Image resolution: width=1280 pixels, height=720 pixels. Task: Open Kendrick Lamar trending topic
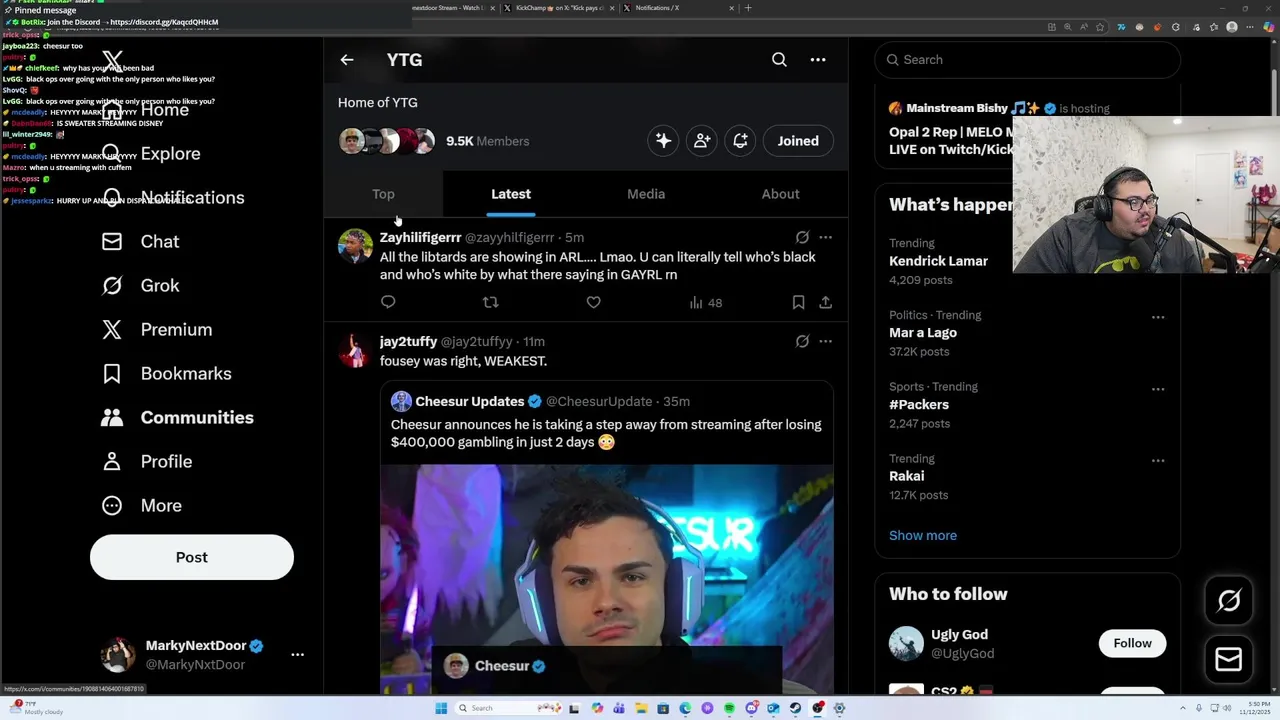(x=938, y=261)
